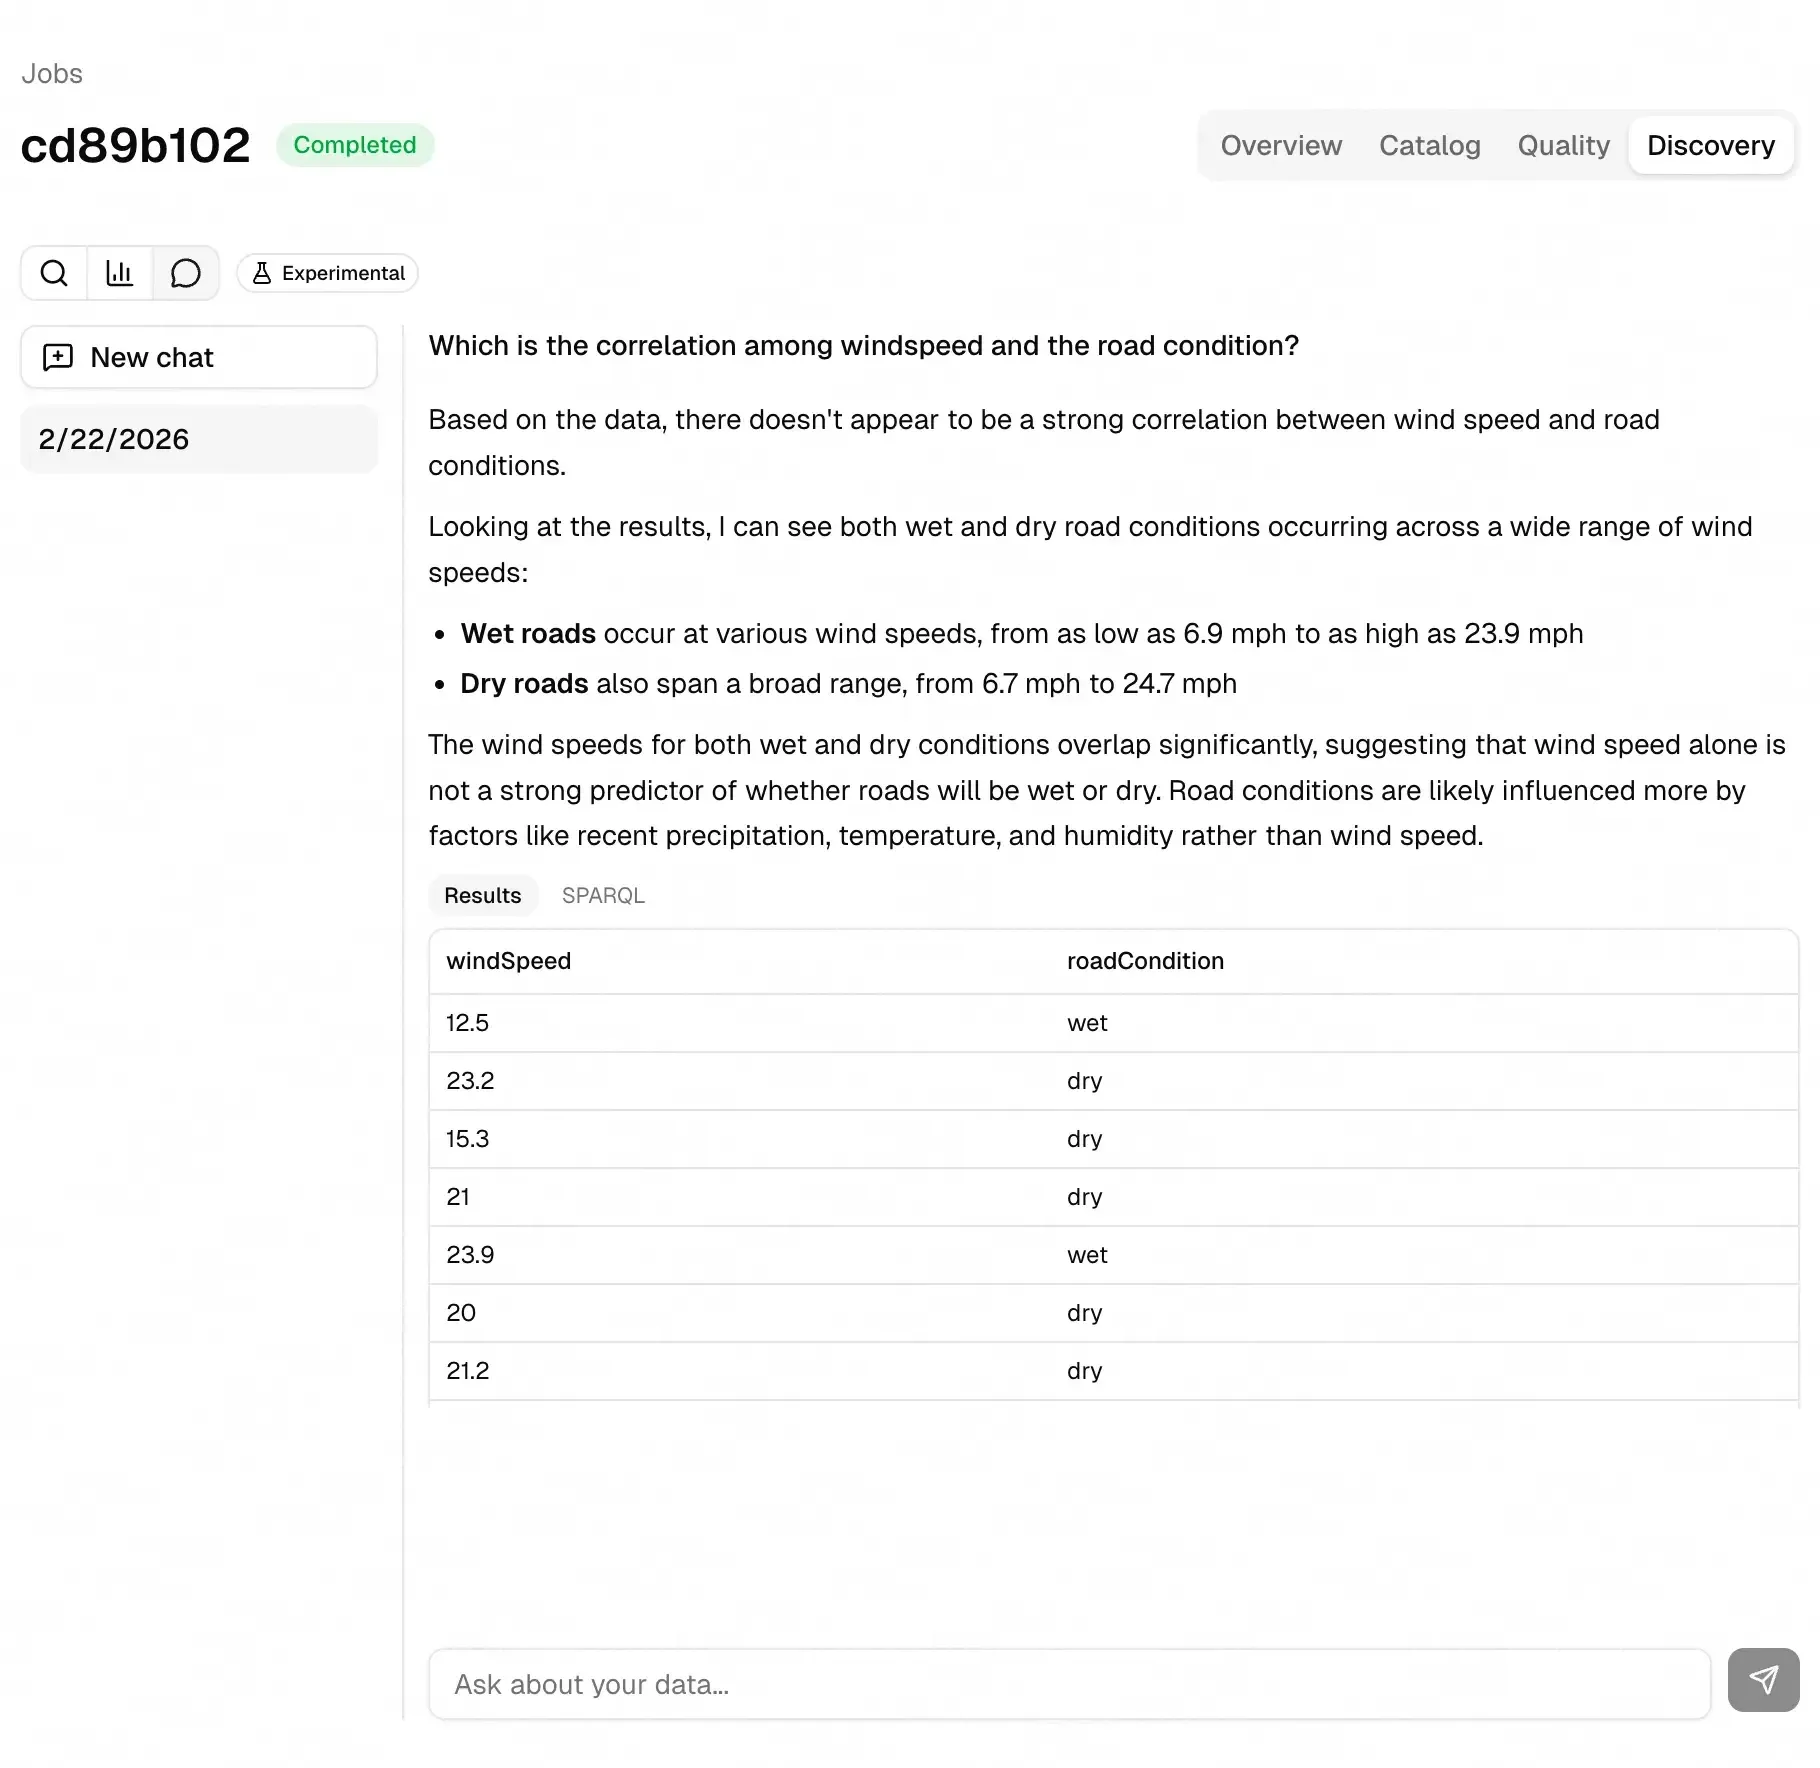
Task: Switch to the Catalog tab
Action: coord(1429,145)
